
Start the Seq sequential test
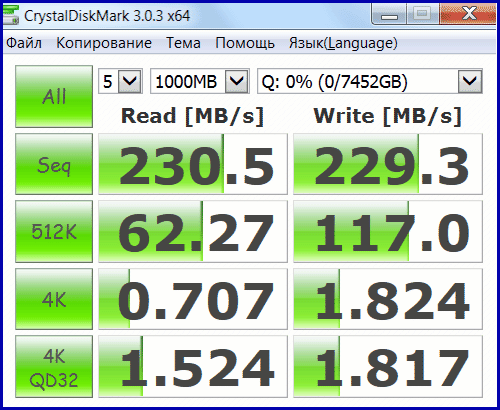54,164
